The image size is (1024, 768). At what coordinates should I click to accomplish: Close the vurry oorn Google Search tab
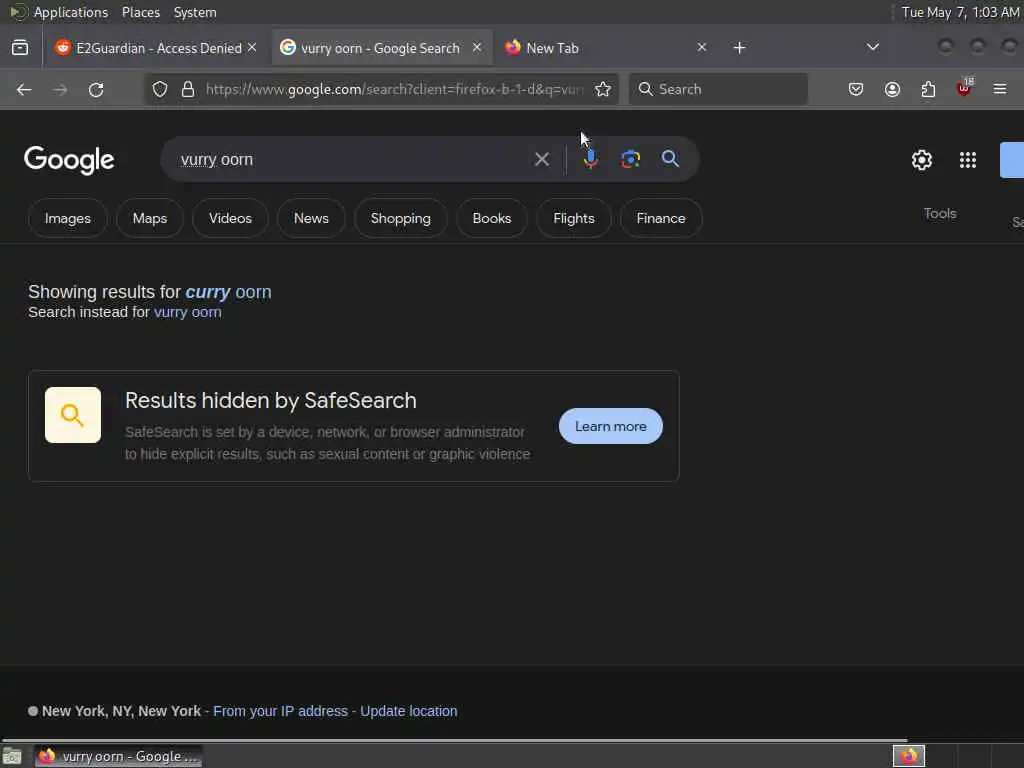477,48
